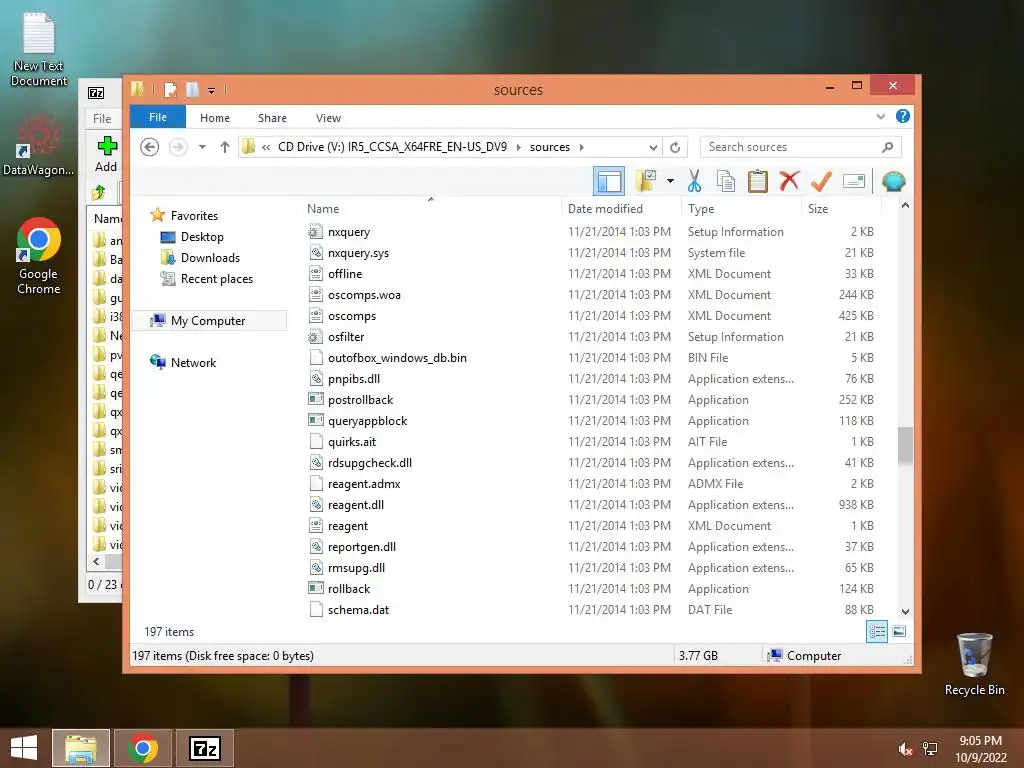Open the View ribbon tab
Image resolution: width=1024 pixels, height=768 pixels.
328,118
